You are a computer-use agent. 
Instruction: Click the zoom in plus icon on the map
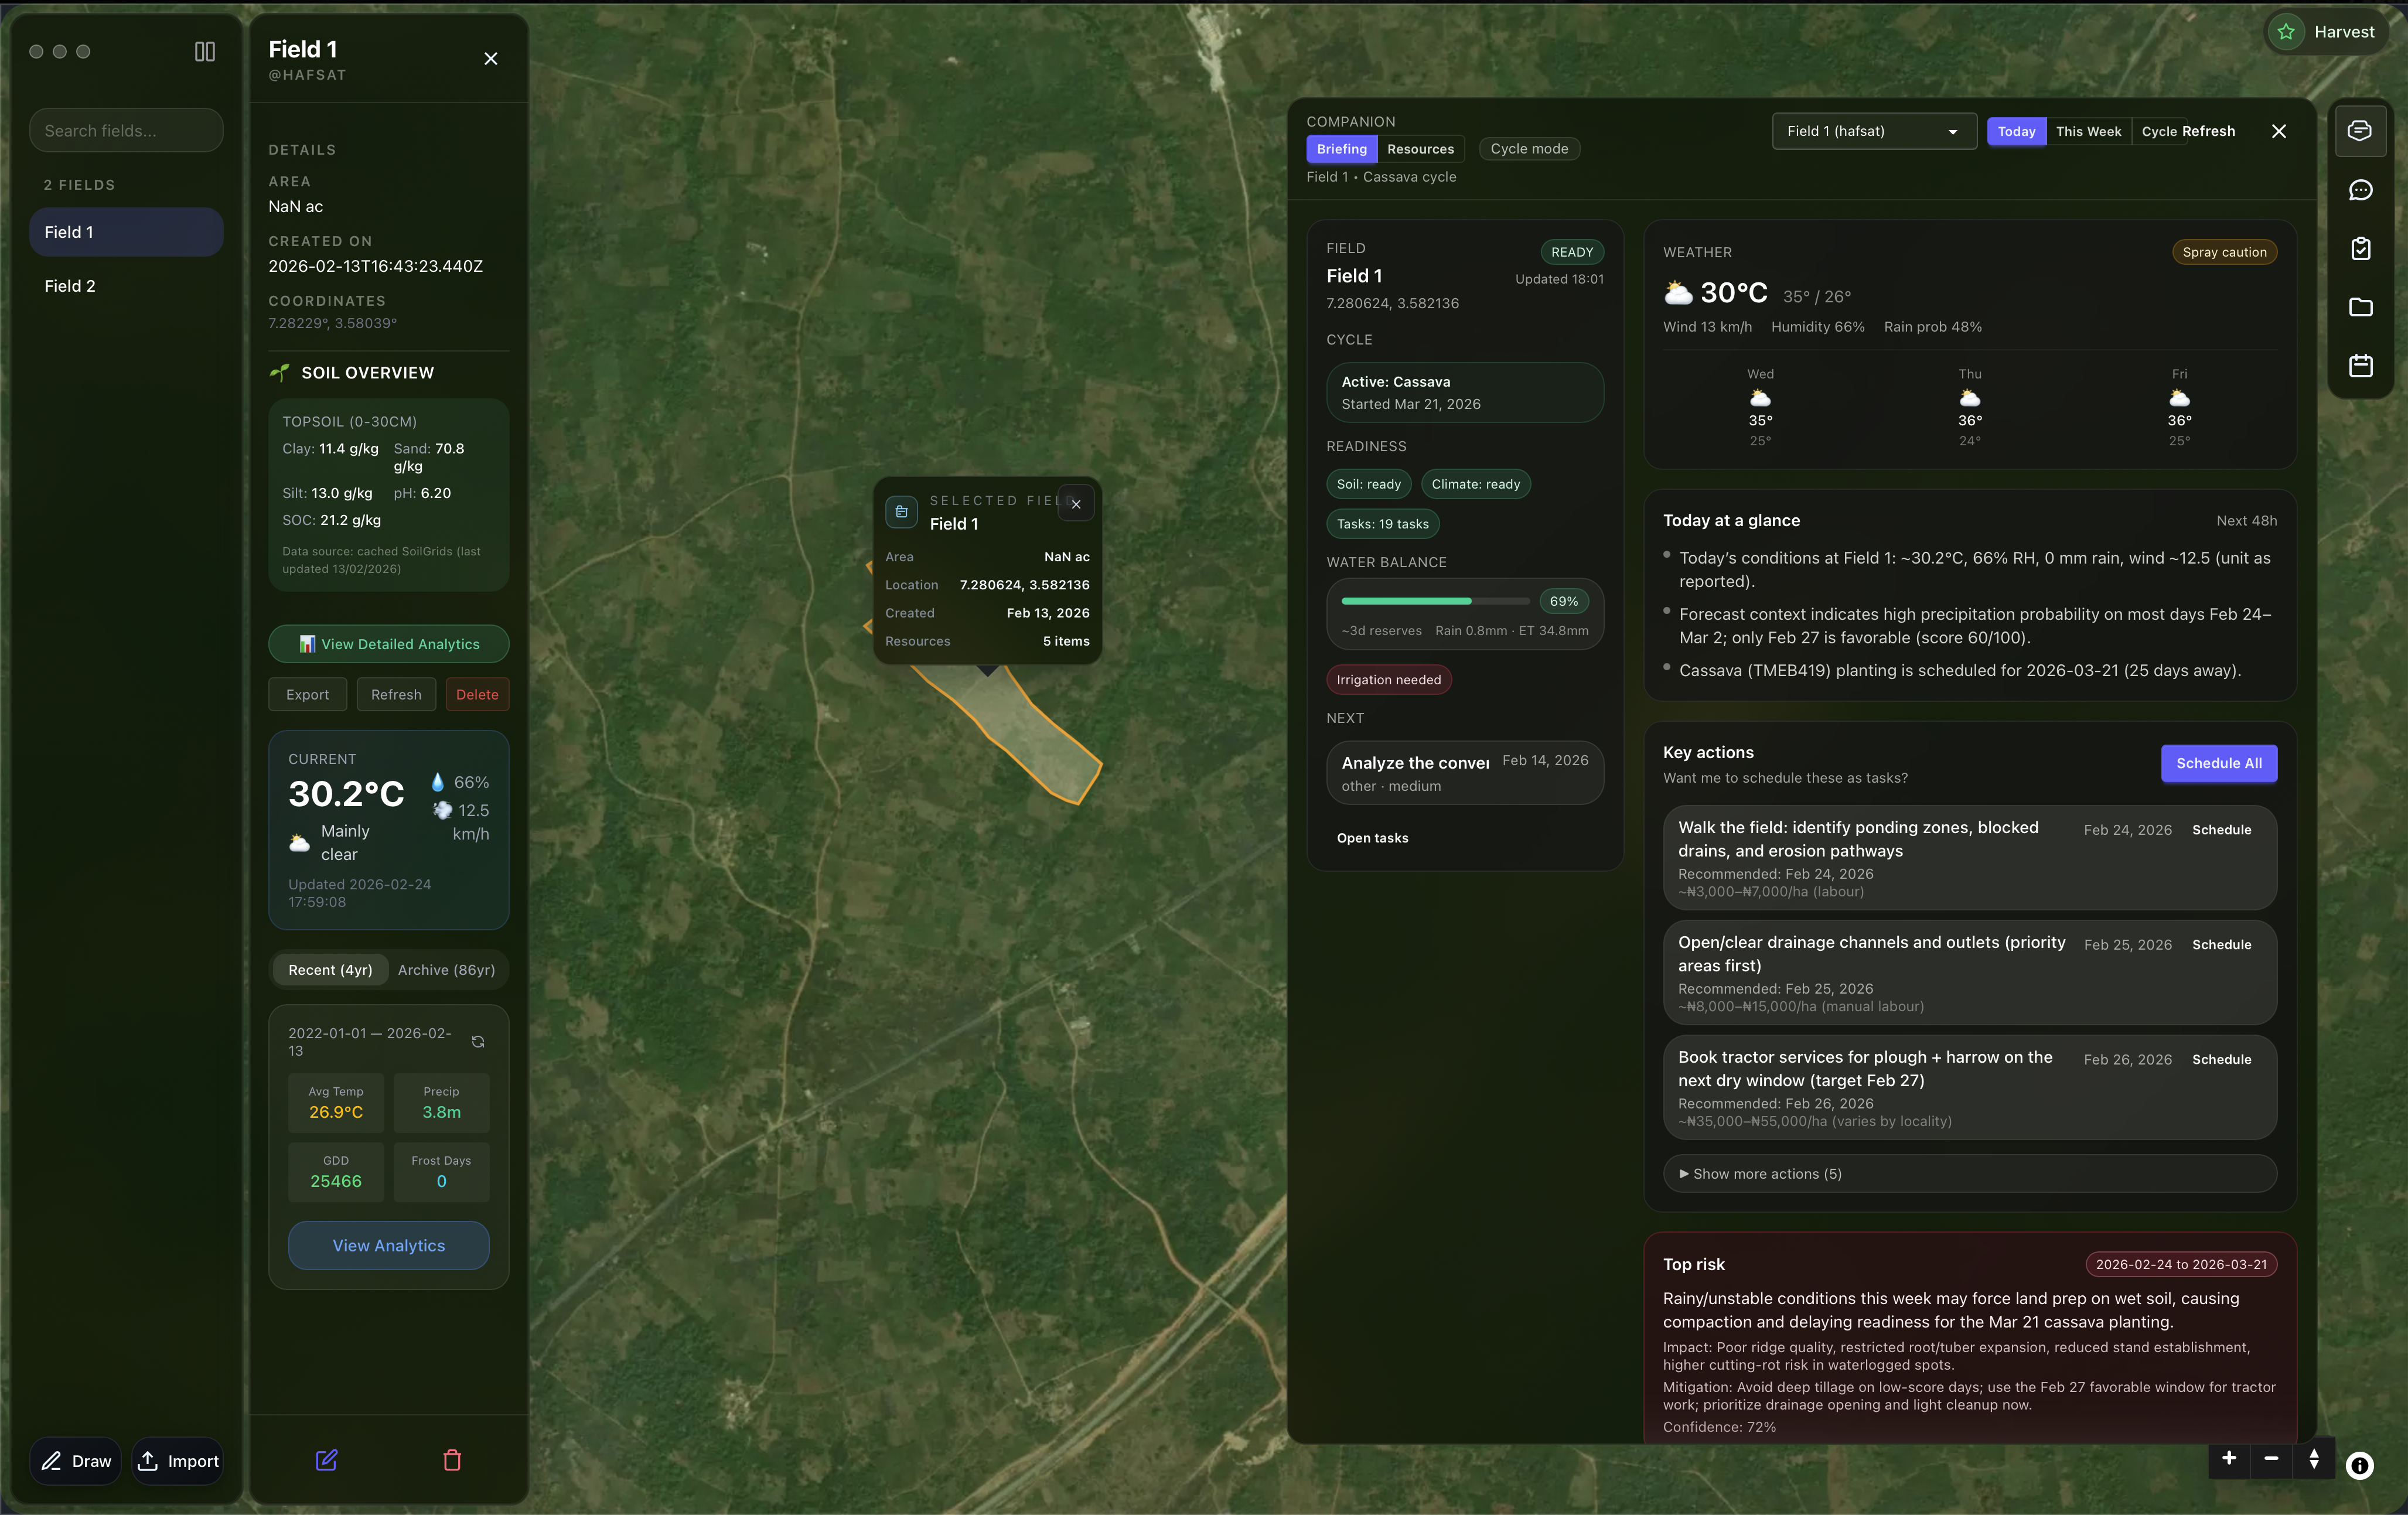point(2229,1460)
